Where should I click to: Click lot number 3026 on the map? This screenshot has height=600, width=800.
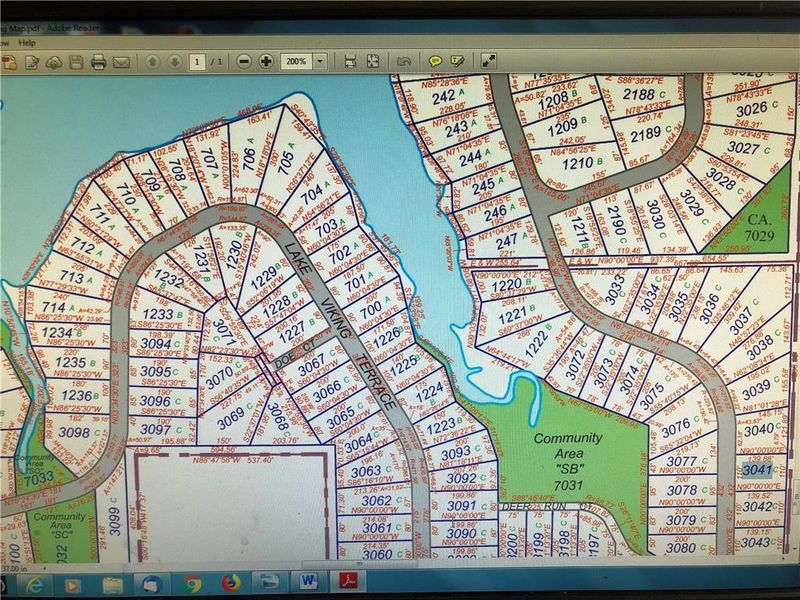click(751, 109)
